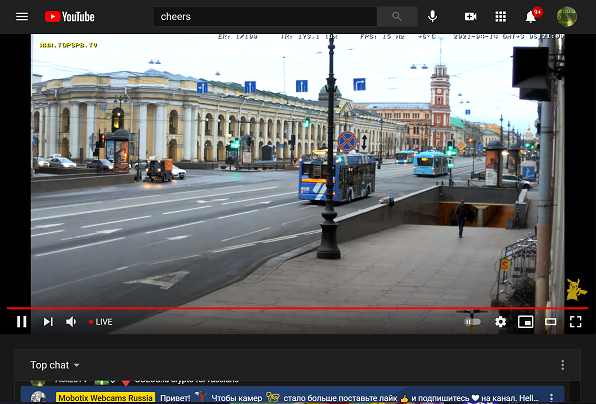Image resolution: width=596 pixels, height=404 pixels.
Task: Open the Create video camera icon
Action: [470, 17]
